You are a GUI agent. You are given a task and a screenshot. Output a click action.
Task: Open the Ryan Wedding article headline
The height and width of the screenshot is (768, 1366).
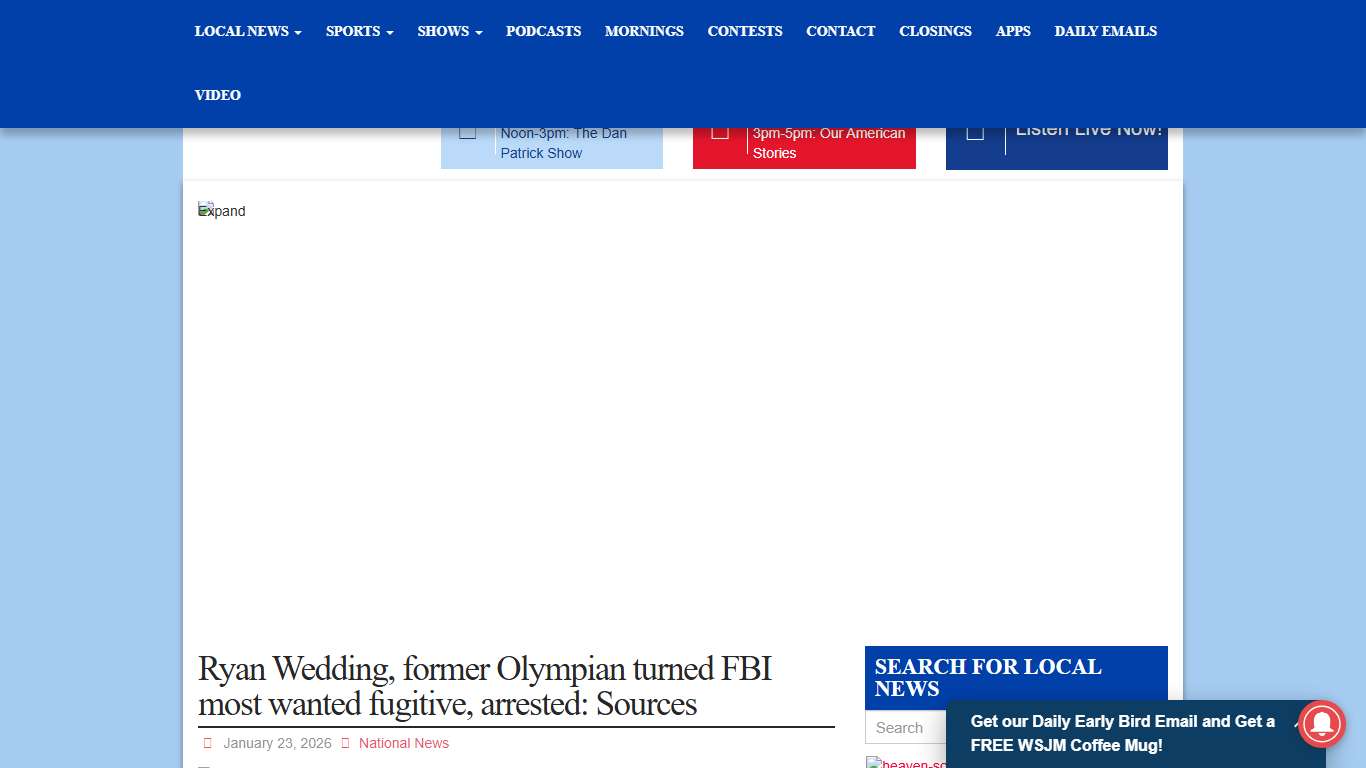coord(485,686)
